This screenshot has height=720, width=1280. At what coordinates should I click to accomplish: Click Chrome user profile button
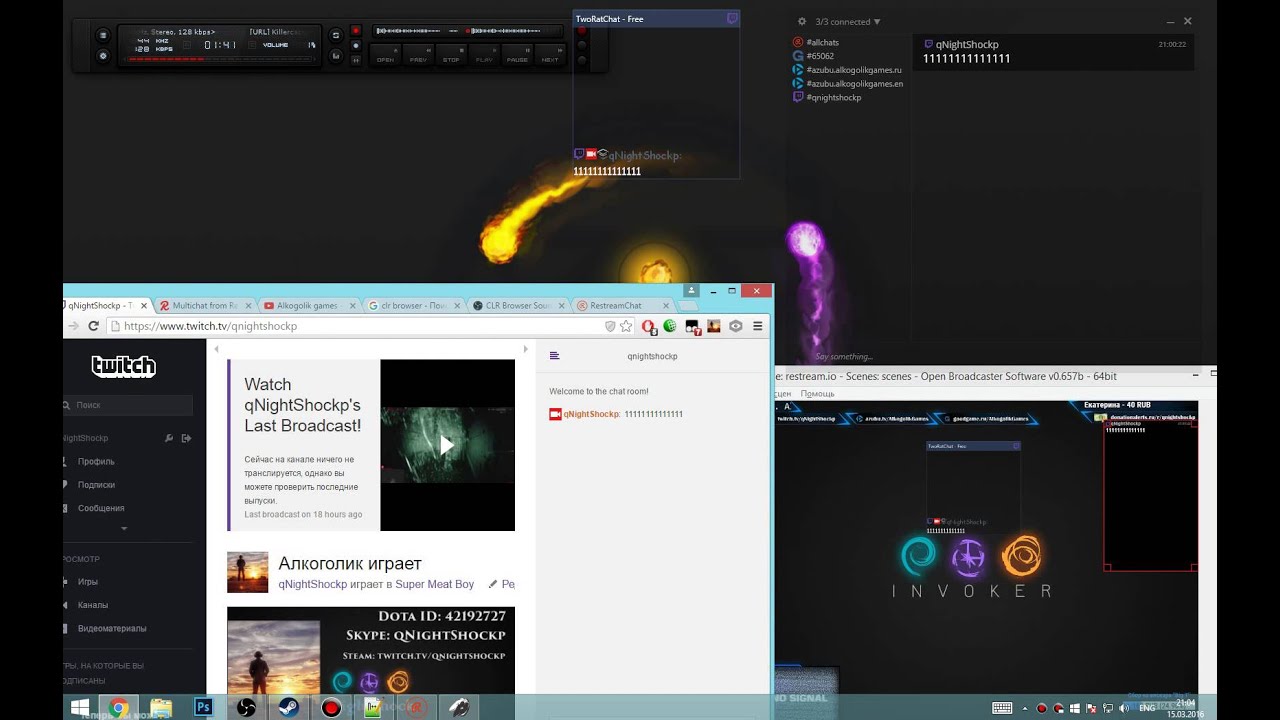tap(690, 291)
